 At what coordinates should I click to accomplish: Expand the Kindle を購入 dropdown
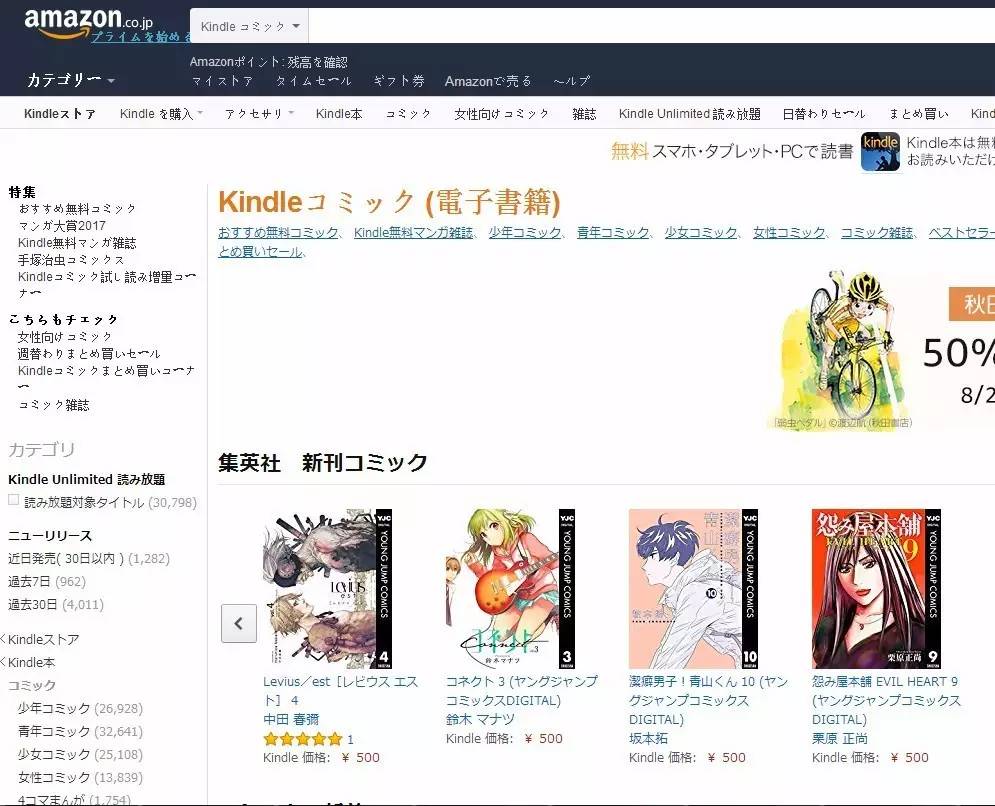161,114
